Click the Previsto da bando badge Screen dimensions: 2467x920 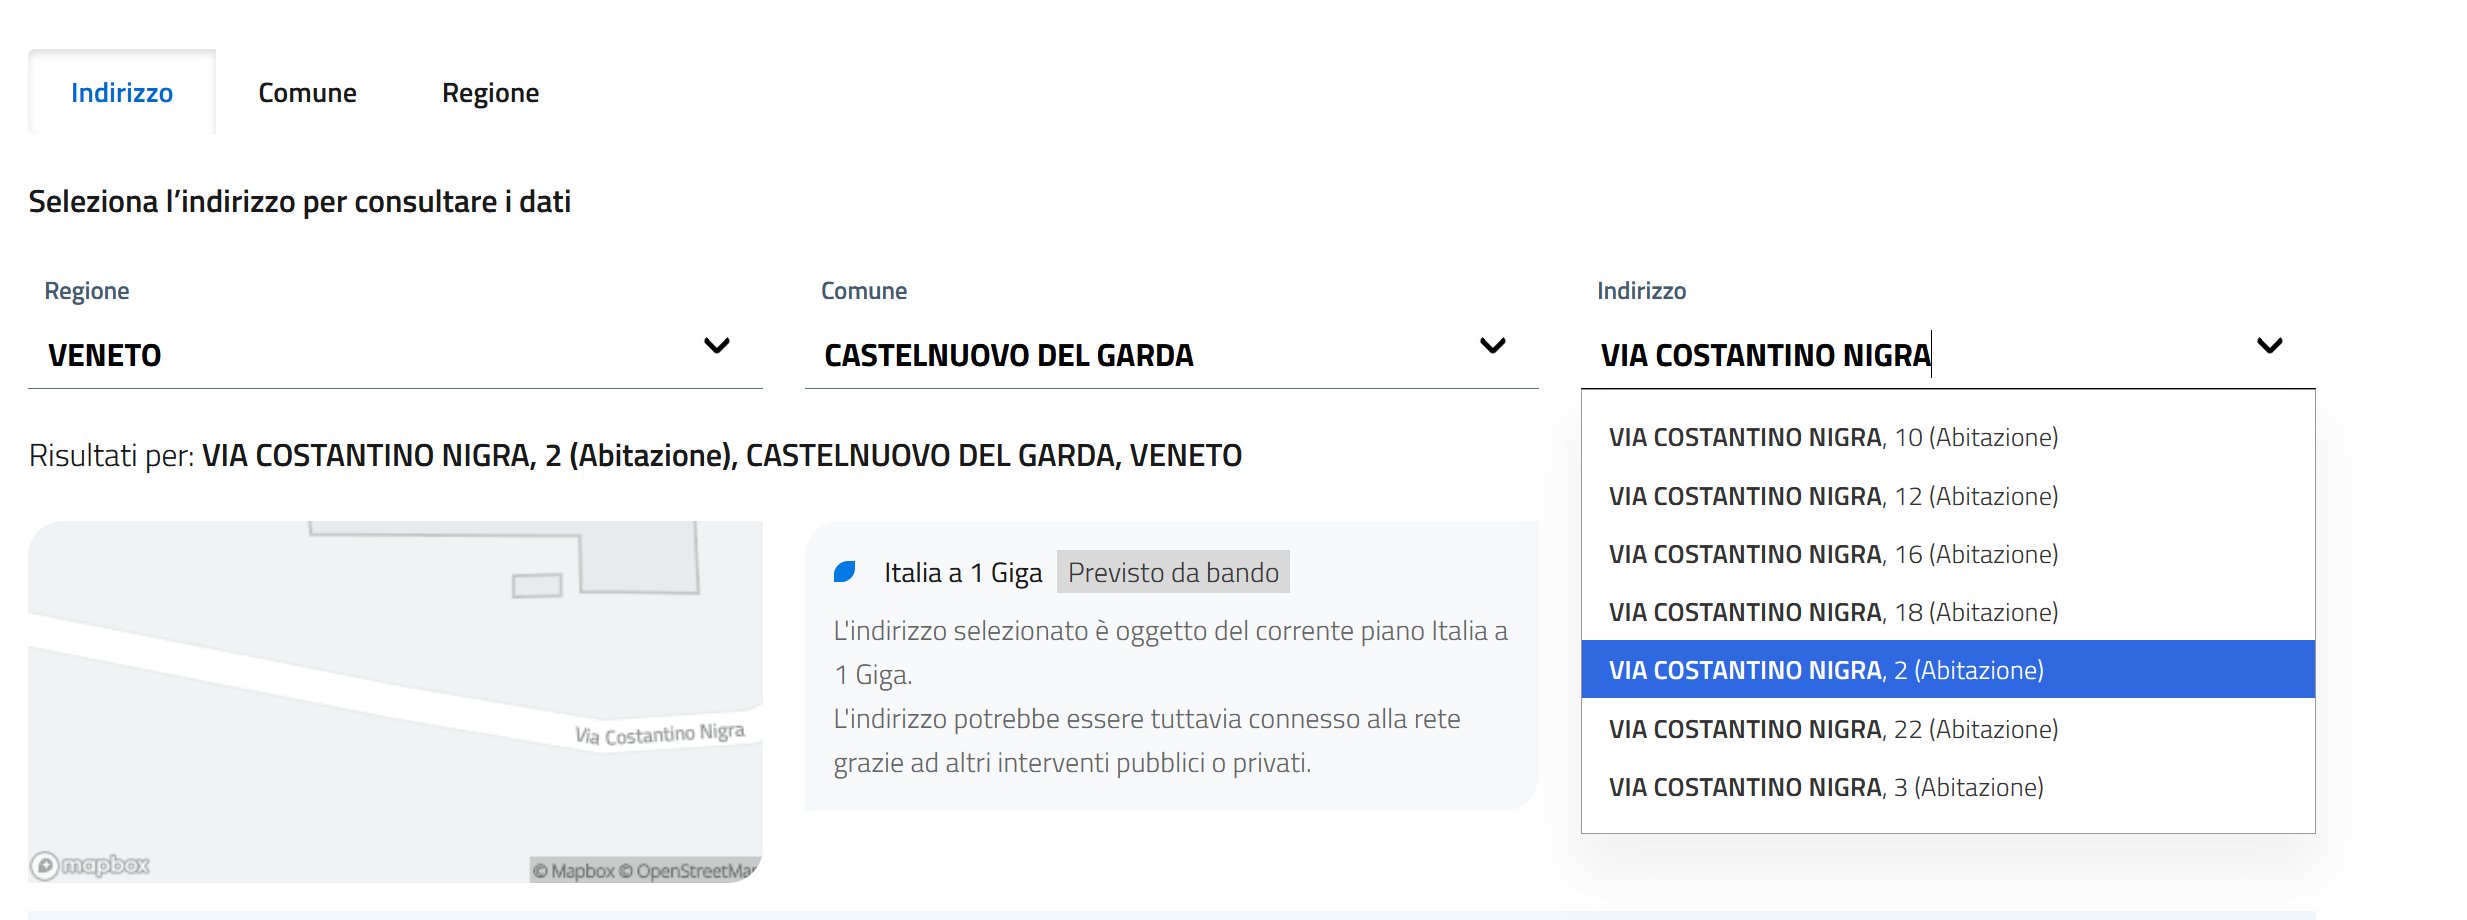click(x=1173, y=572)
